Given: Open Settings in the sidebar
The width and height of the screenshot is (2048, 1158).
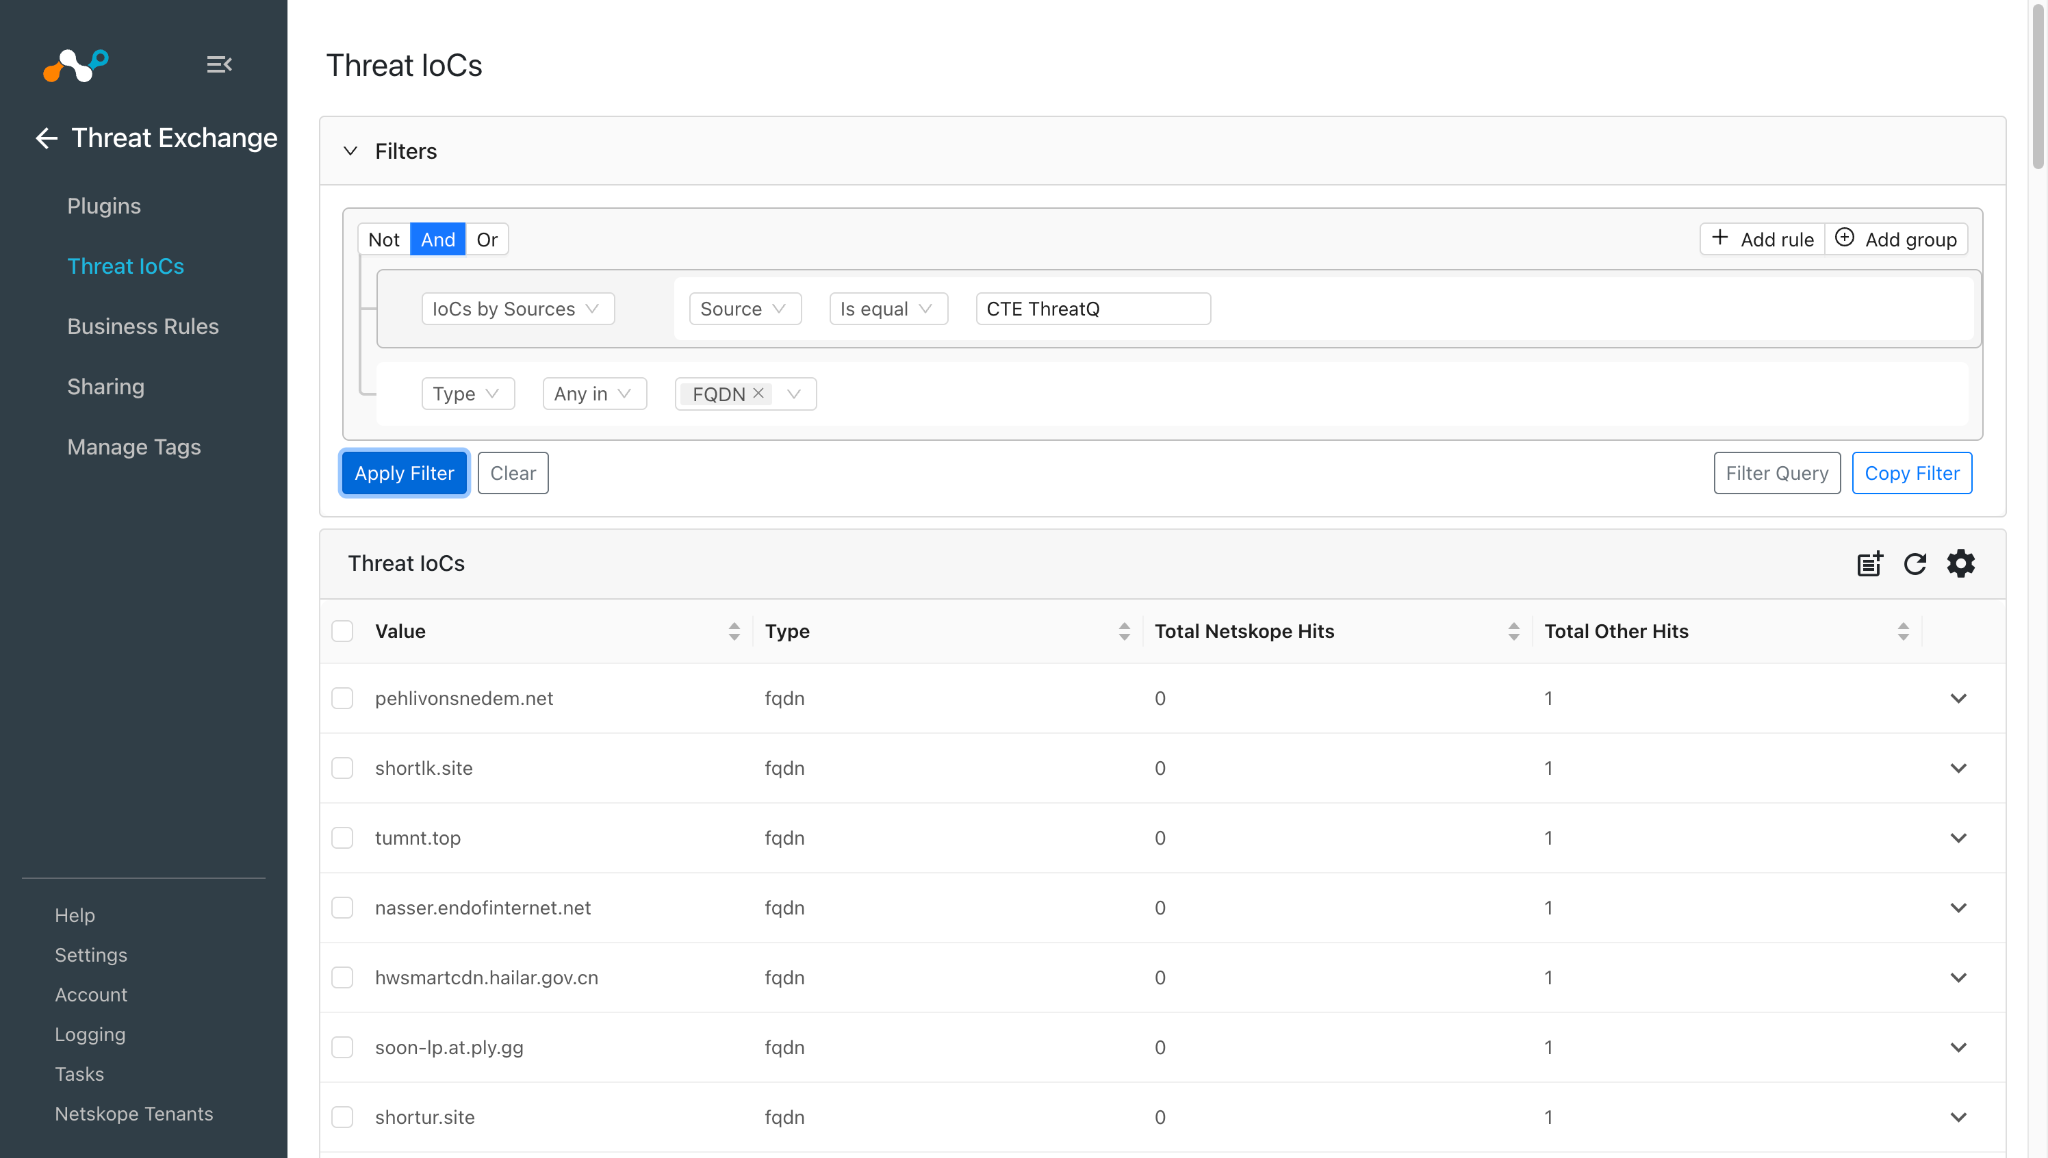Looking at the screenshot, I should [91, 955].
